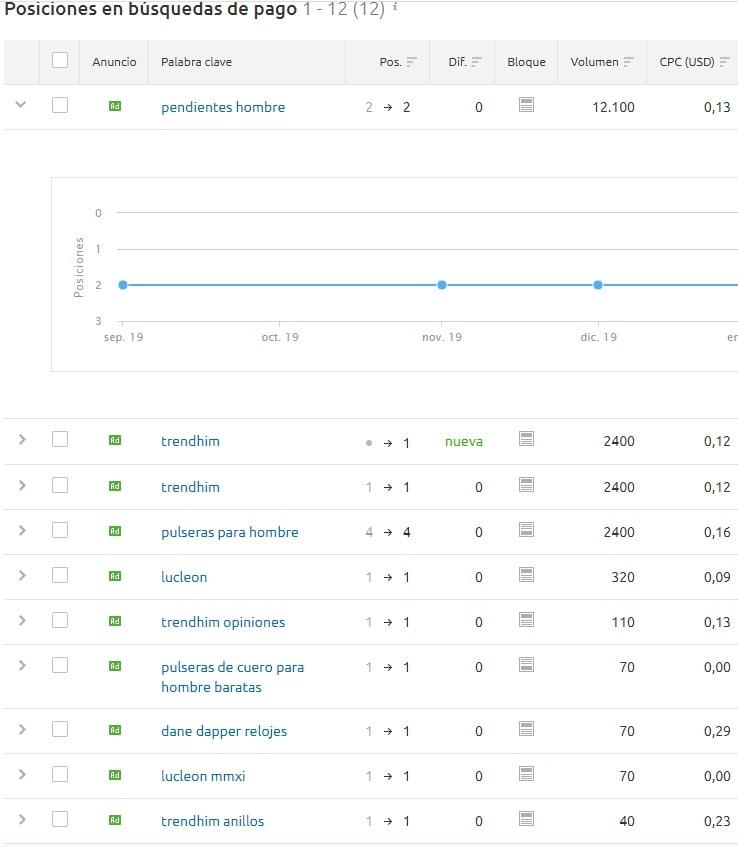Image resolution: width=738 pixels, height=847 pixels.
Task: Expand the dane dapper relojes row
Action: (22, 729)
